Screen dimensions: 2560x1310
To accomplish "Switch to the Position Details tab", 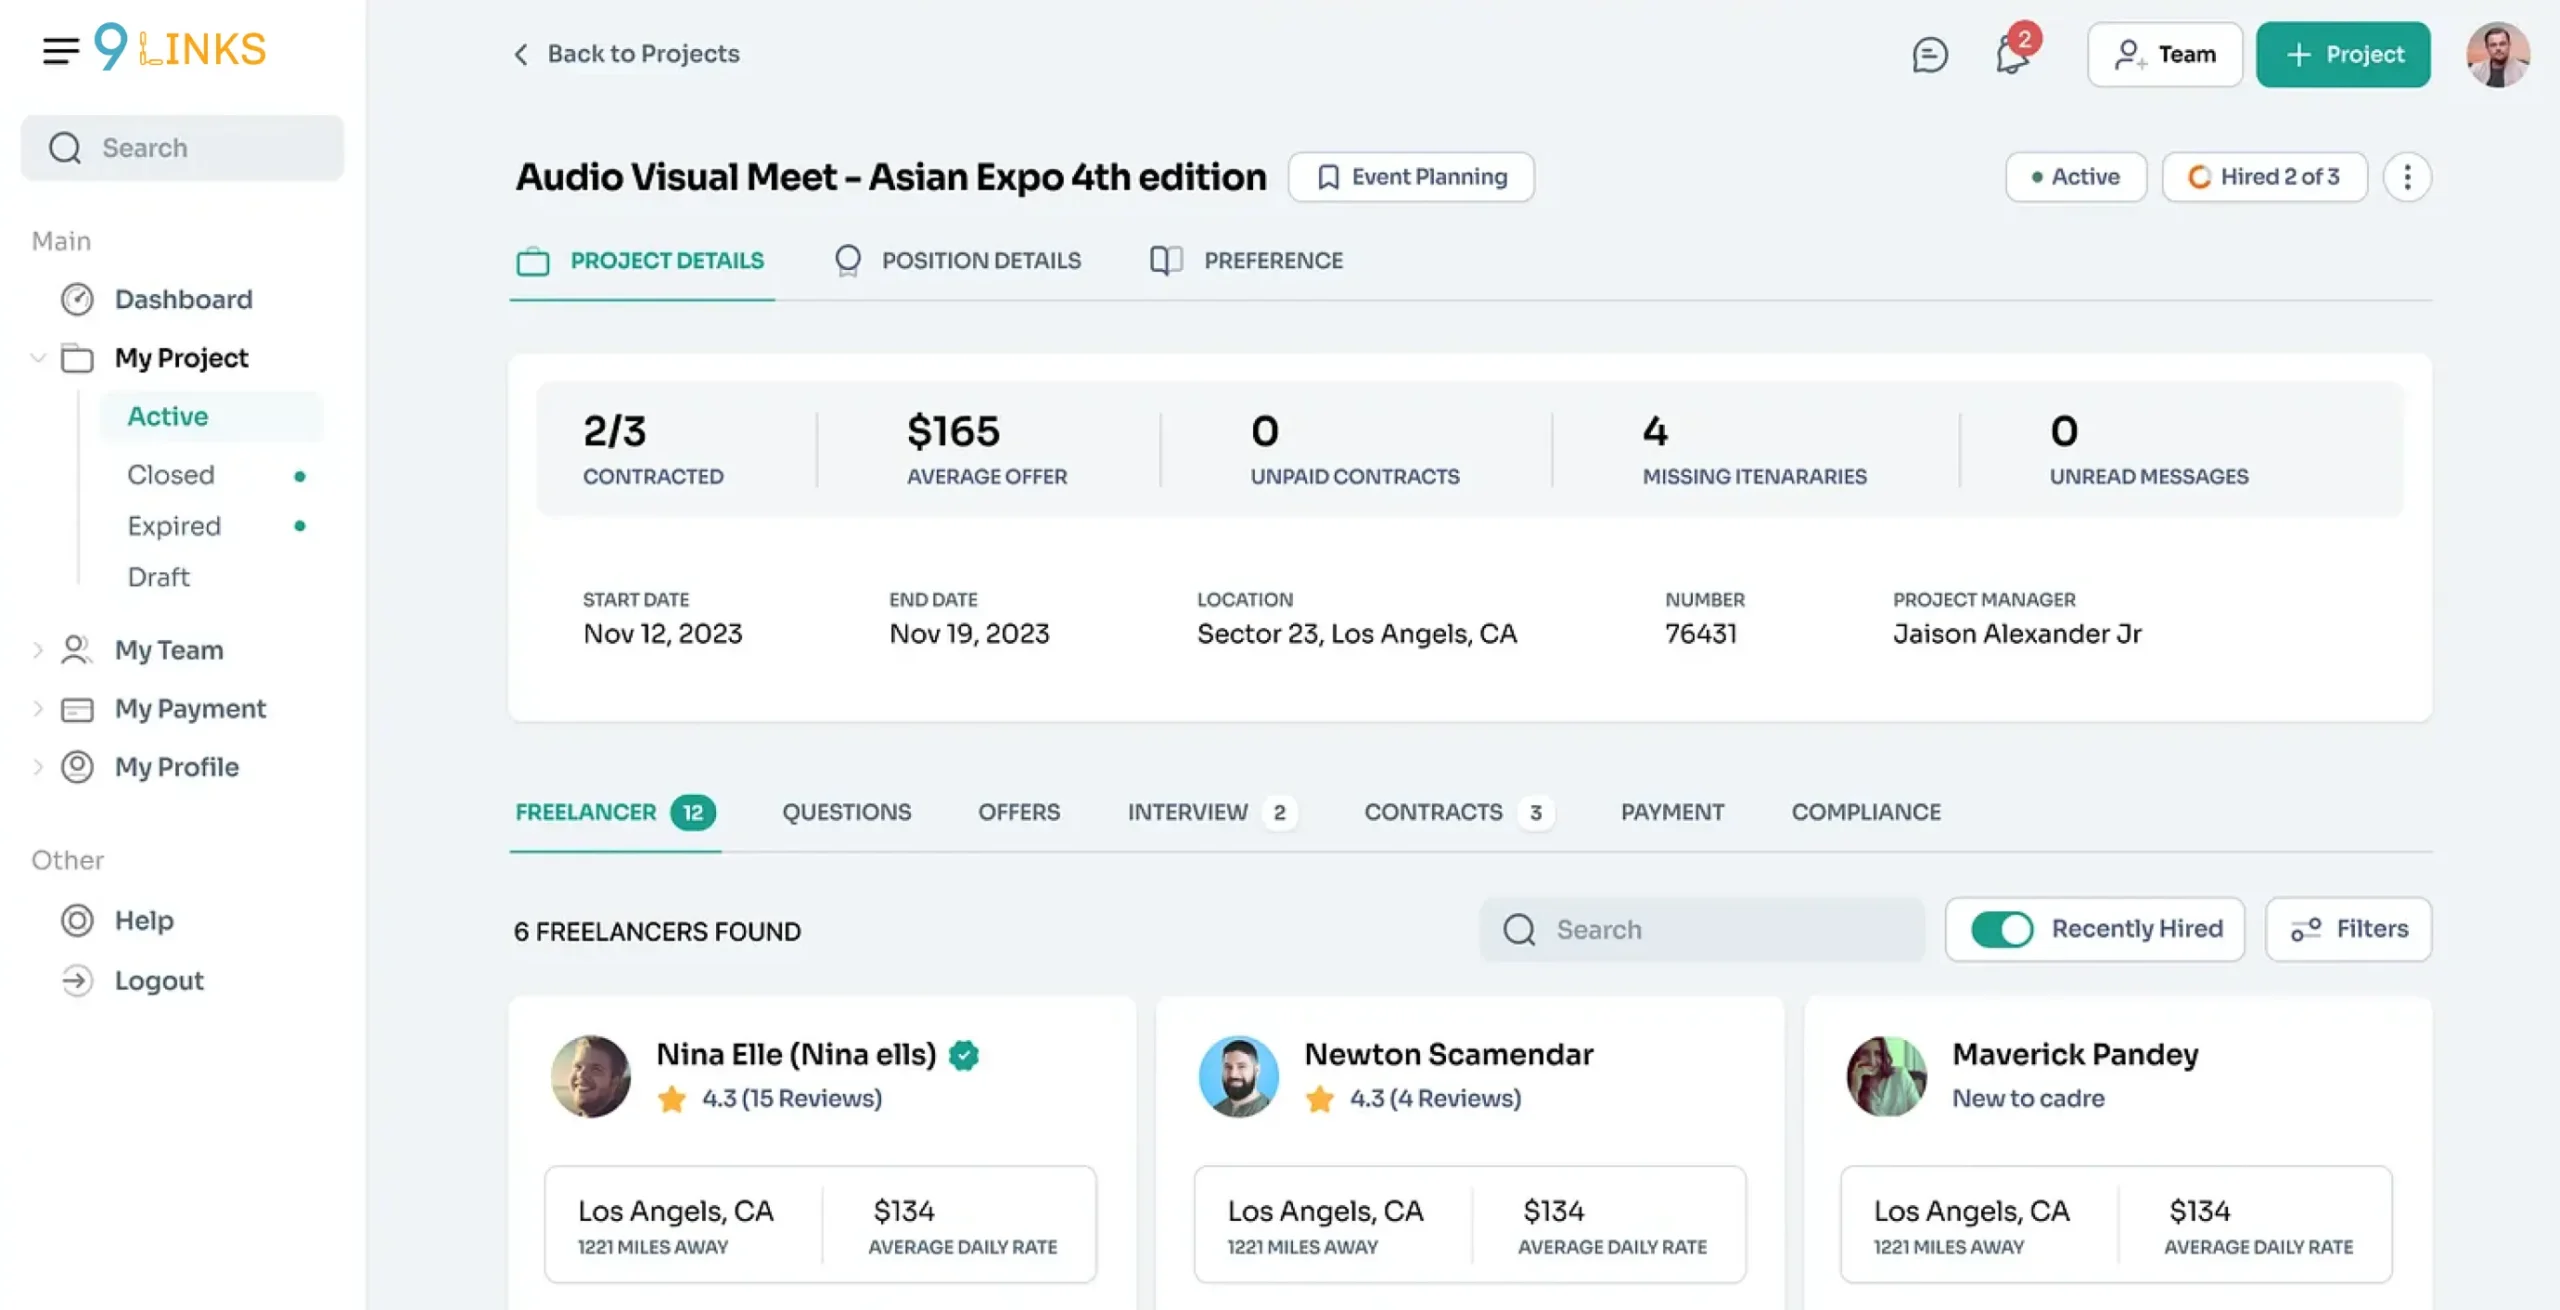I will (x=957, y=261).
